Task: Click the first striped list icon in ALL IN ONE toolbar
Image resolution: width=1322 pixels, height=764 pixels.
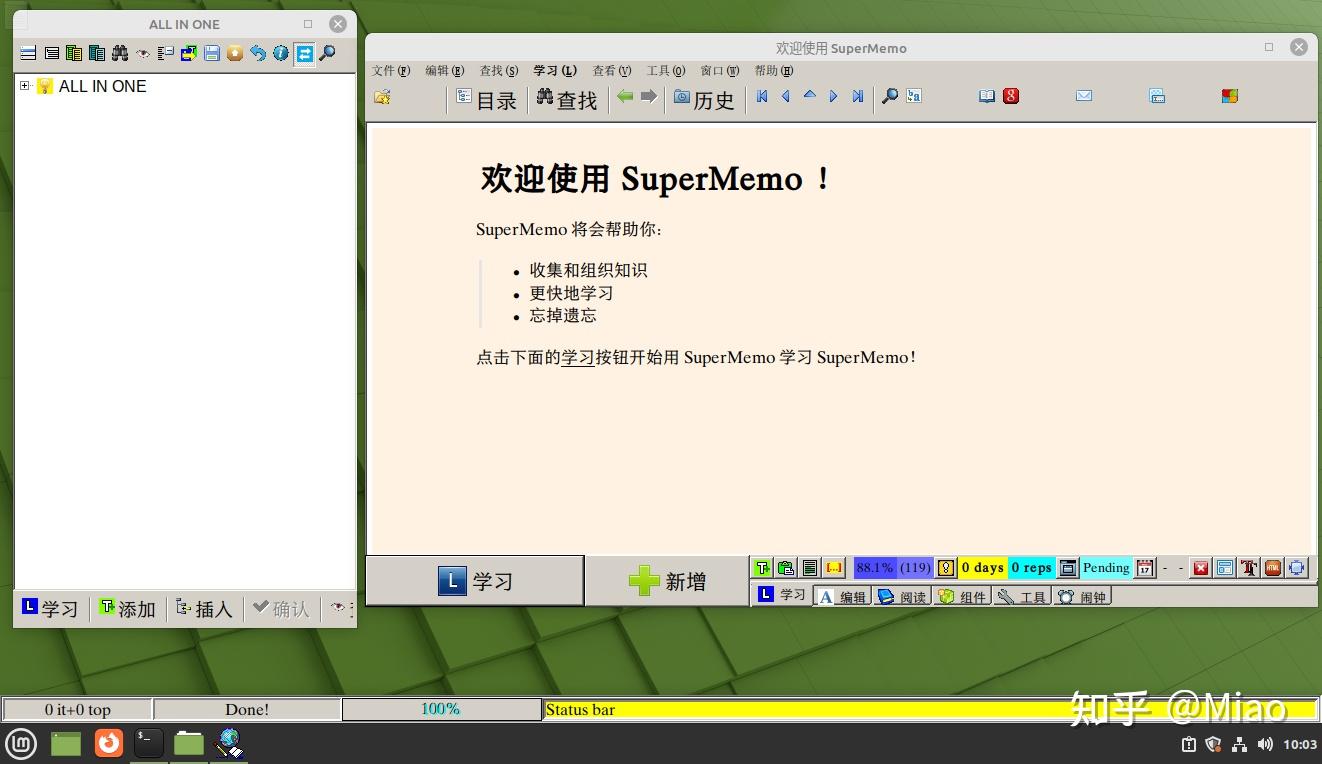Action: click(28, 53)
